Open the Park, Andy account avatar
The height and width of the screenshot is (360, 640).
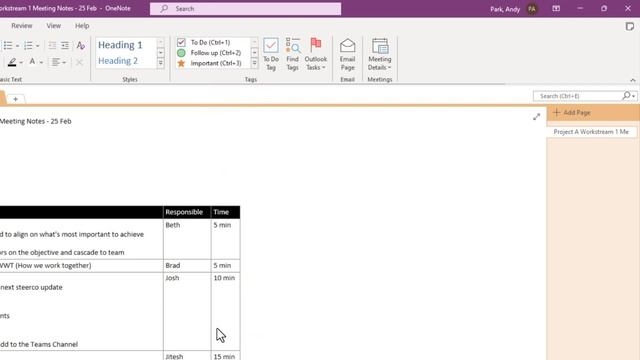pos(531,9)
